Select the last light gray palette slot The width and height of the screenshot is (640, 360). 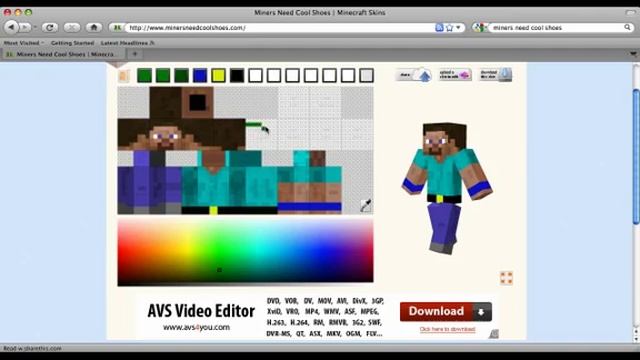(x=366, y=76)
